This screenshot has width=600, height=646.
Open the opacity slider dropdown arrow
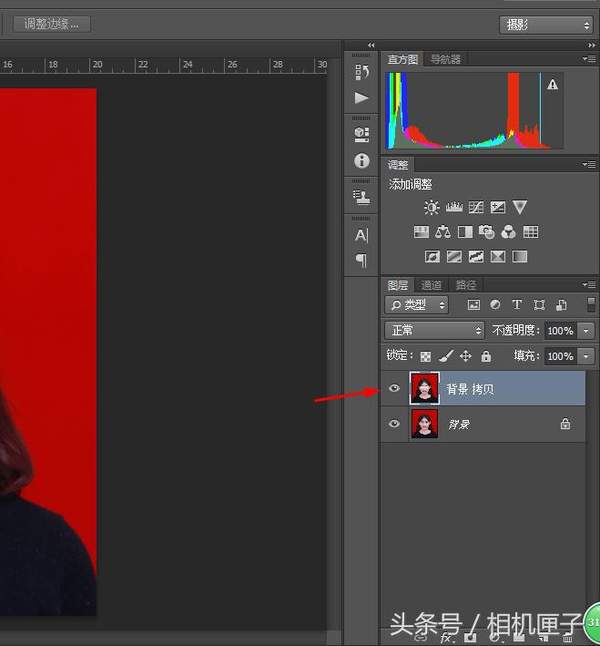coord(586,331)
